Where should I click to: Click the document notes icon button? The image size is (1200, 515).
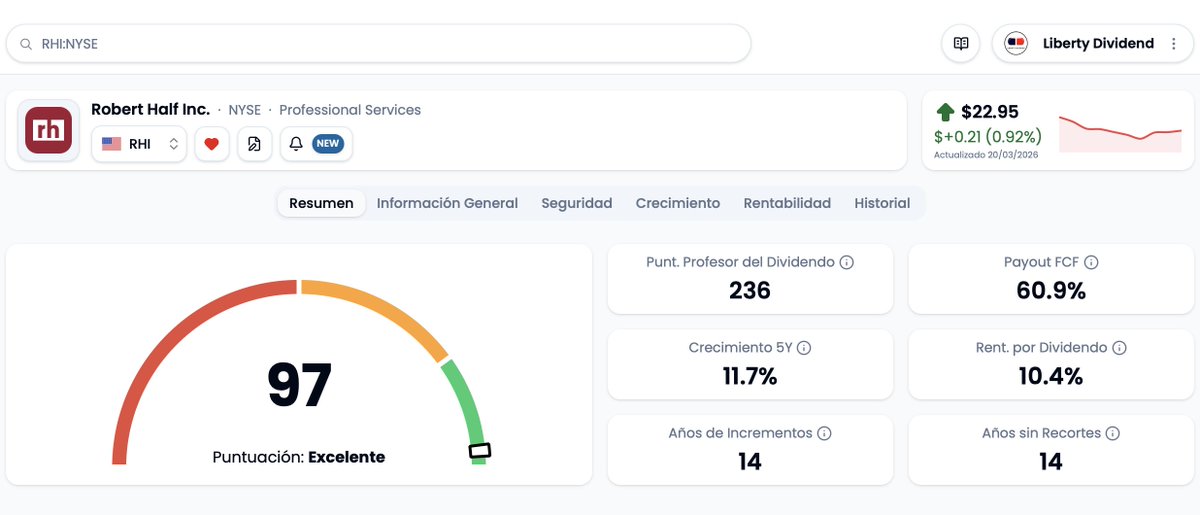(254, 144)
